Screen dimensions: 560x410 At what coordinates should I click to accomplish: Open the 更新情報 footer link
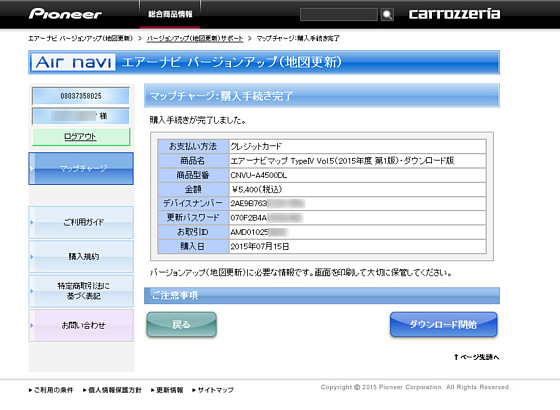pos(167,390)
